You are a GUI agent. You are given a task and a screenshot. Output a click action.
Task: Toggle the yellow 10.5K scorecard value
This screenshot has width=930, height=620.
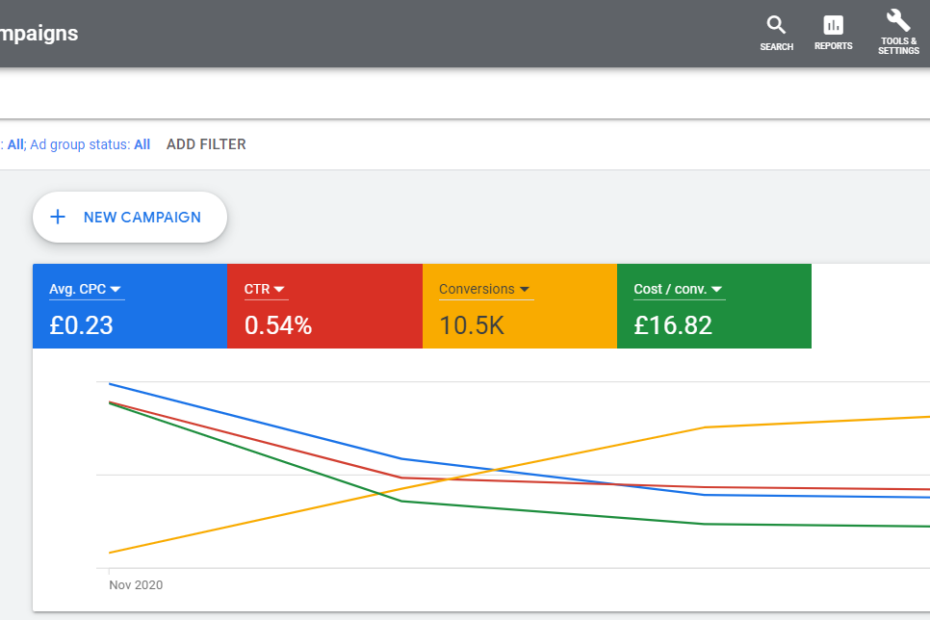472,325
